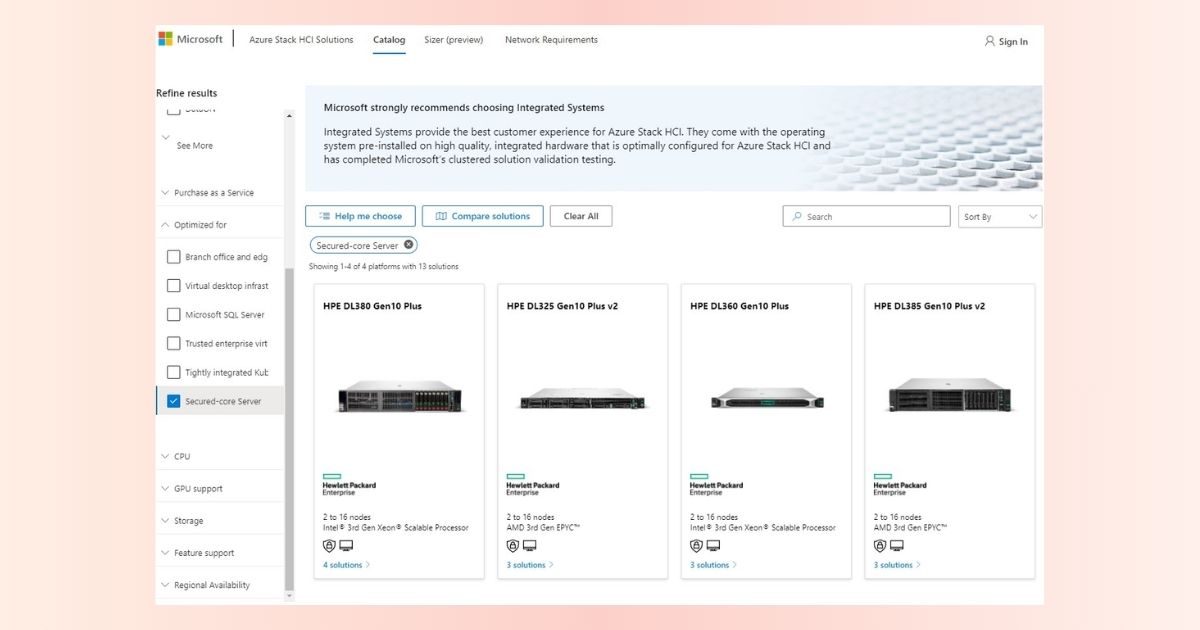Click the Compare solutions button
Viewport: 1200px width, 630px height.
483,216
